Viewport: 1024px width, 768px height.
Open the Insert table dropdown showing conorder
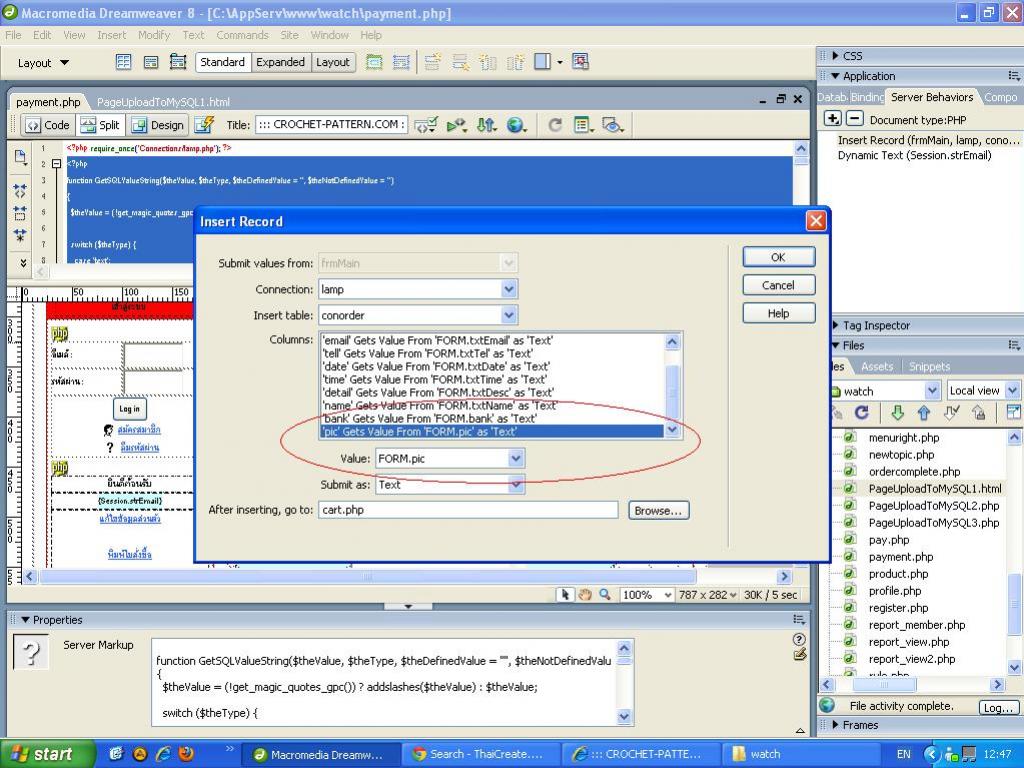click(x=509, y=315)
